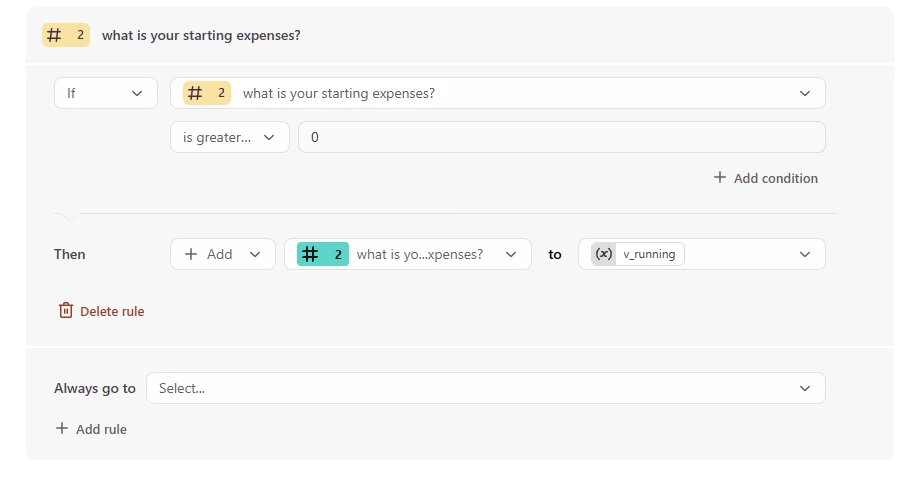Click the plus icon in the Add action dropdown
Image resolution: width=915 pixels, height=479 pixels.
point(191,254)
